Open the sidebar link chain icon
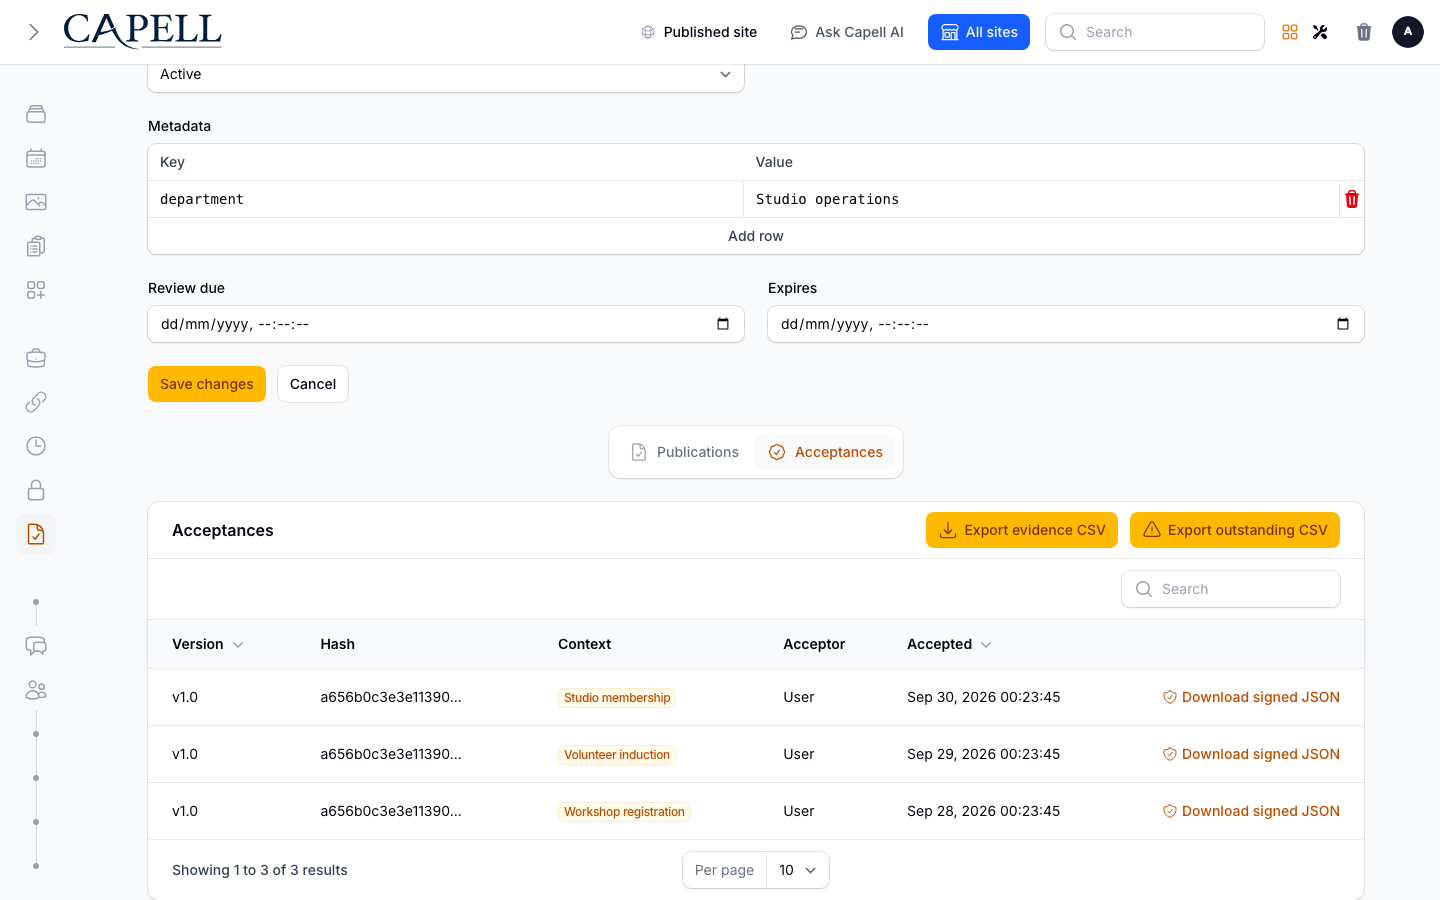The width and height of the screenshot is (1440, 900). tap(36, 402)
